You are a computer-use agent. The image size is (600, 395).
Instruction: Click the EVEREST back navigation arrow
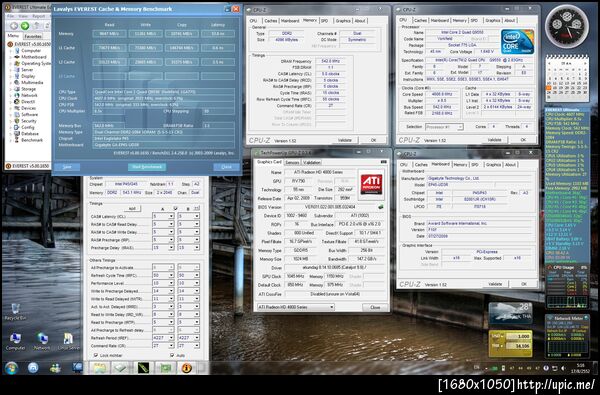coord(13,26)
